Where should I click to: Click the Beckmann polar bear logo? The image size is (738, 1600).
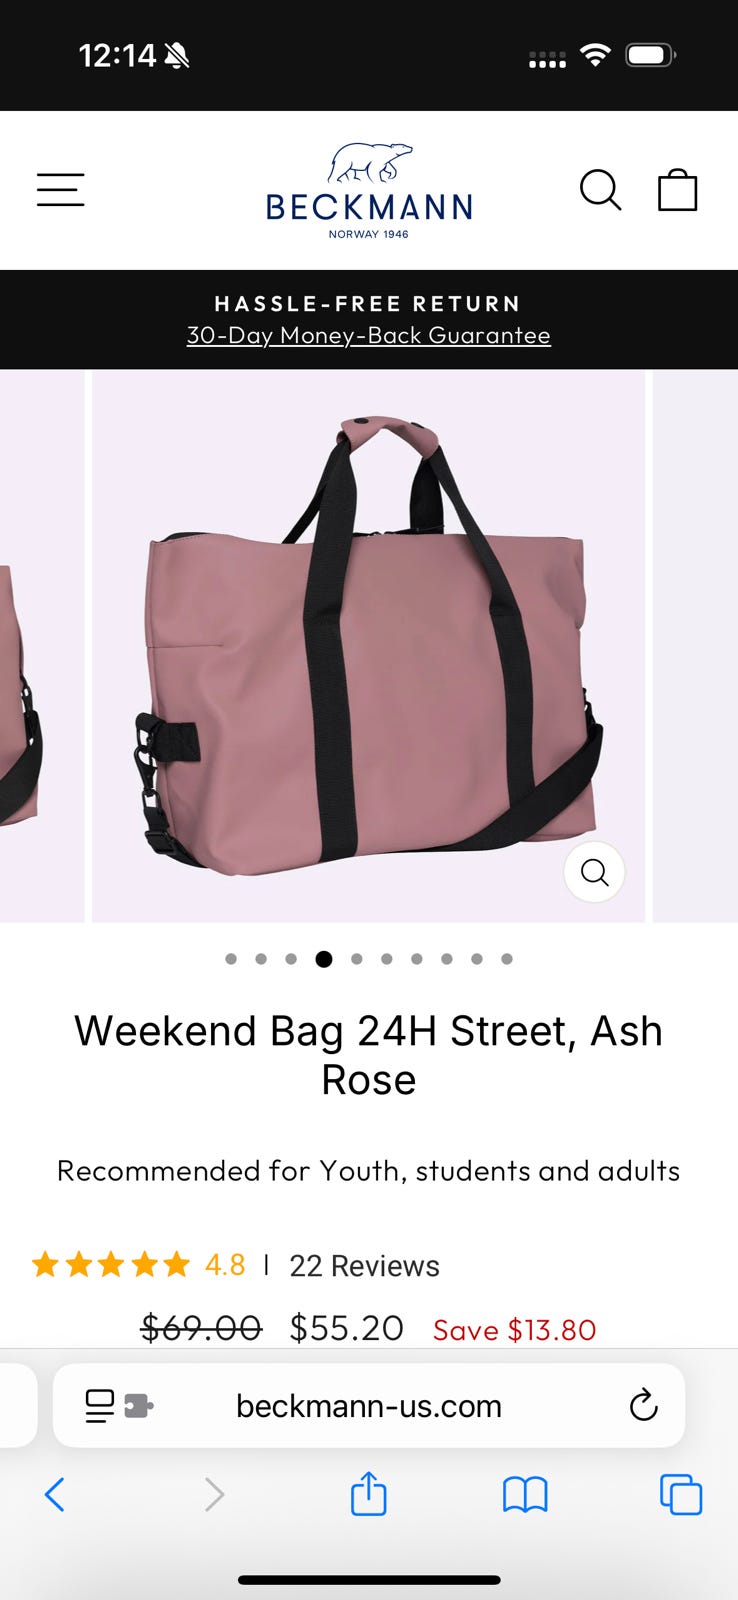(369, 190)
